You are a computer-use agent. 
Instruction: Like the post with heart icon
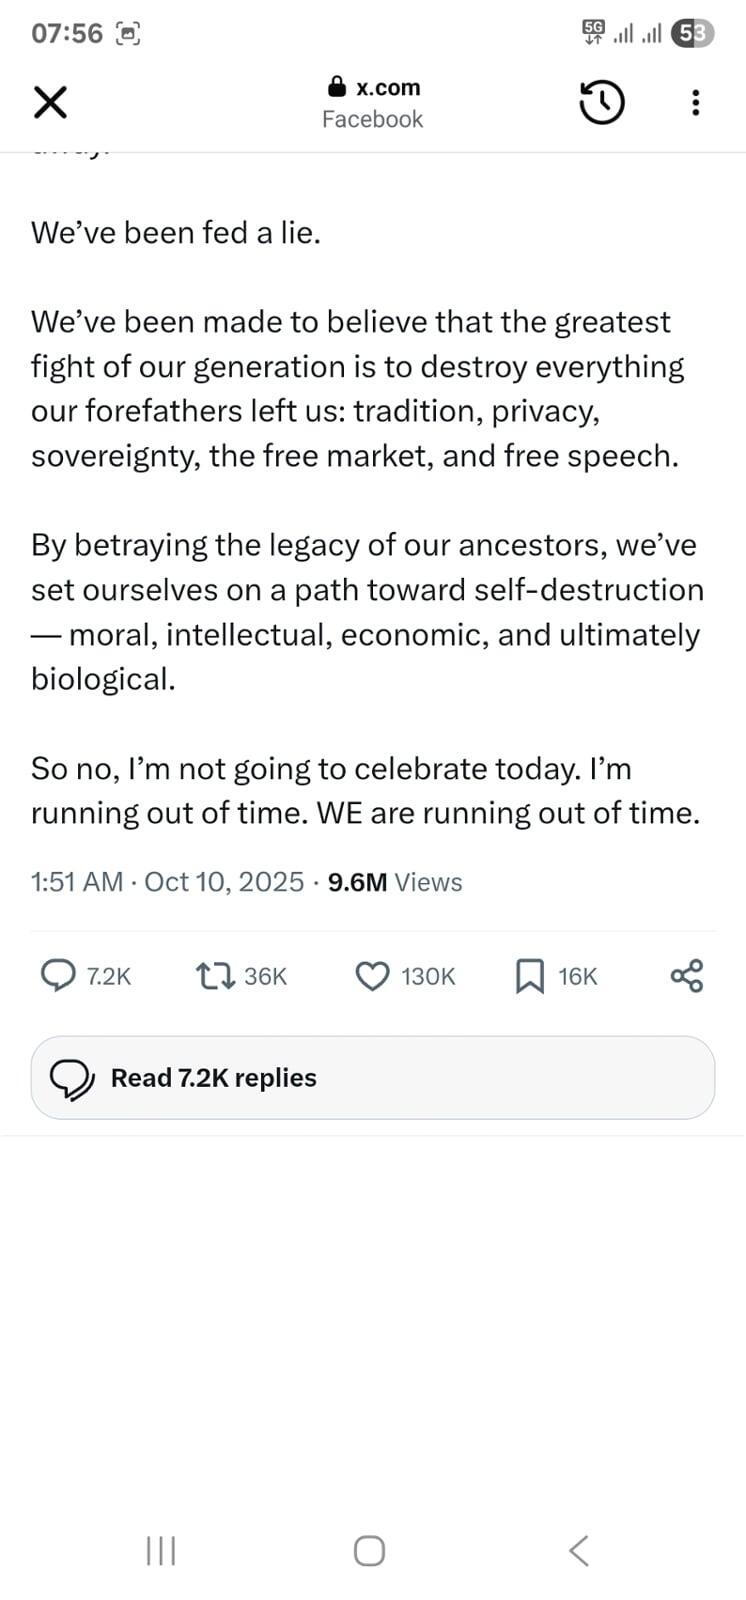373,975
